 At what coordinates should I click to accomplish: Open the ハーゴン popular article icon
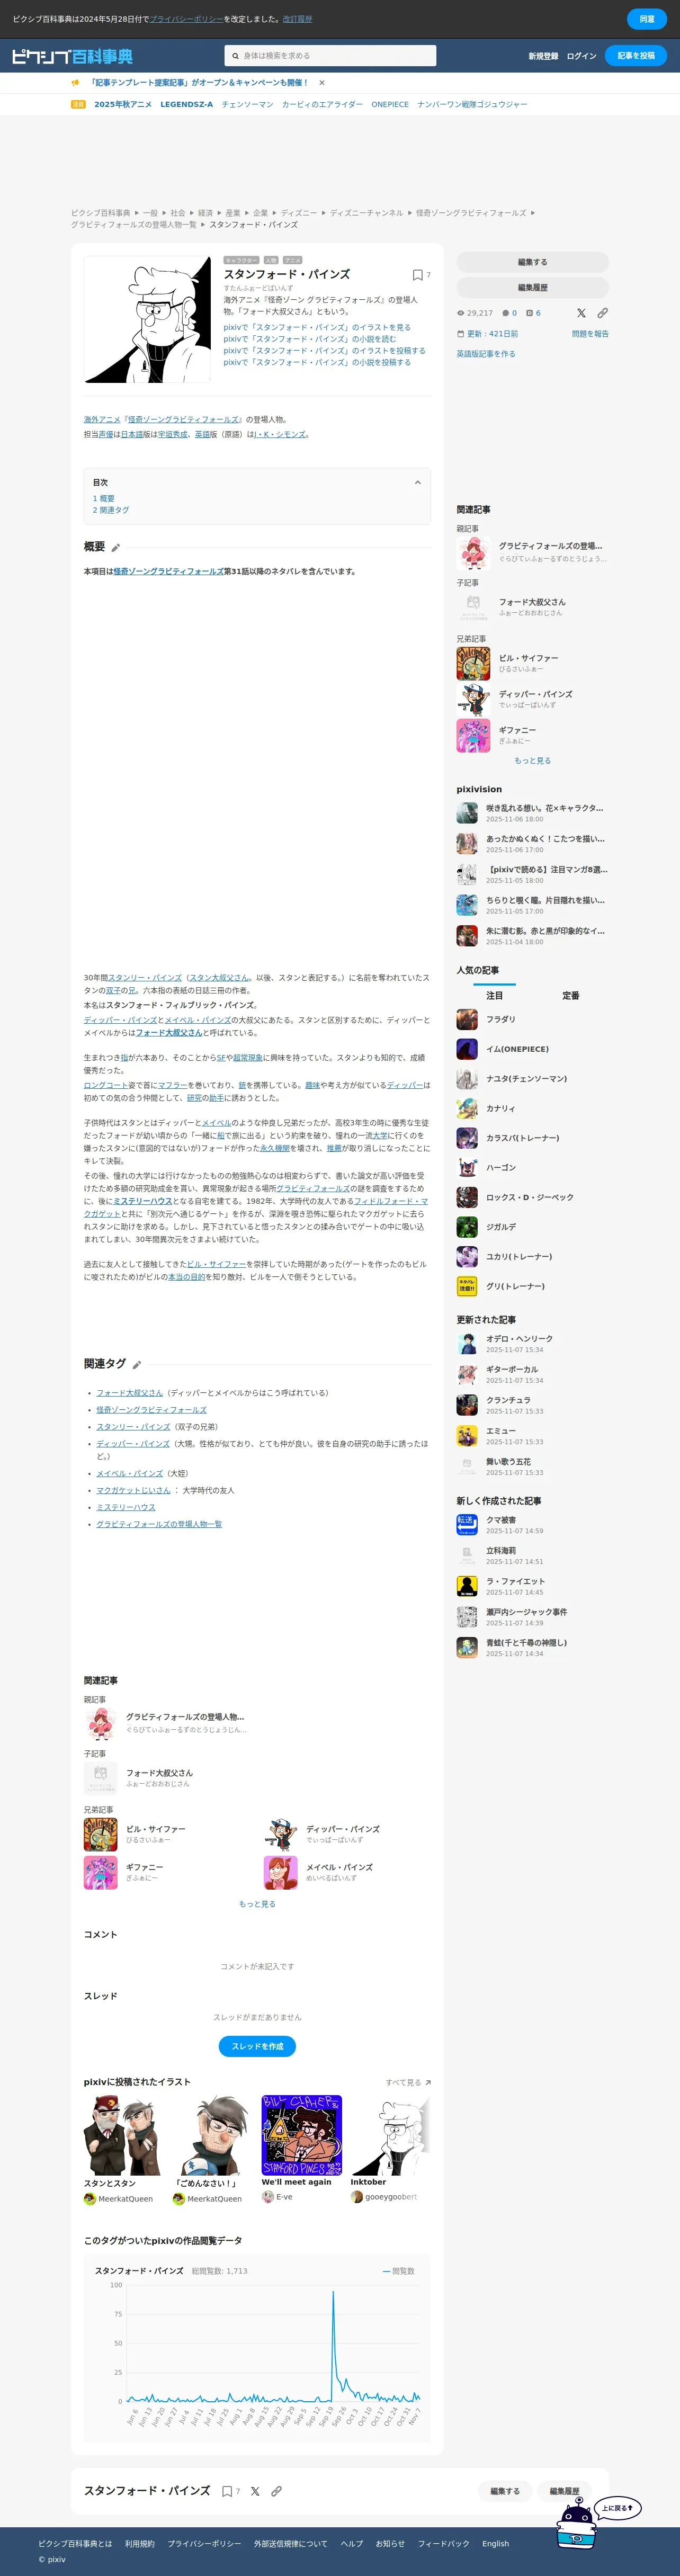(467, 1167)
